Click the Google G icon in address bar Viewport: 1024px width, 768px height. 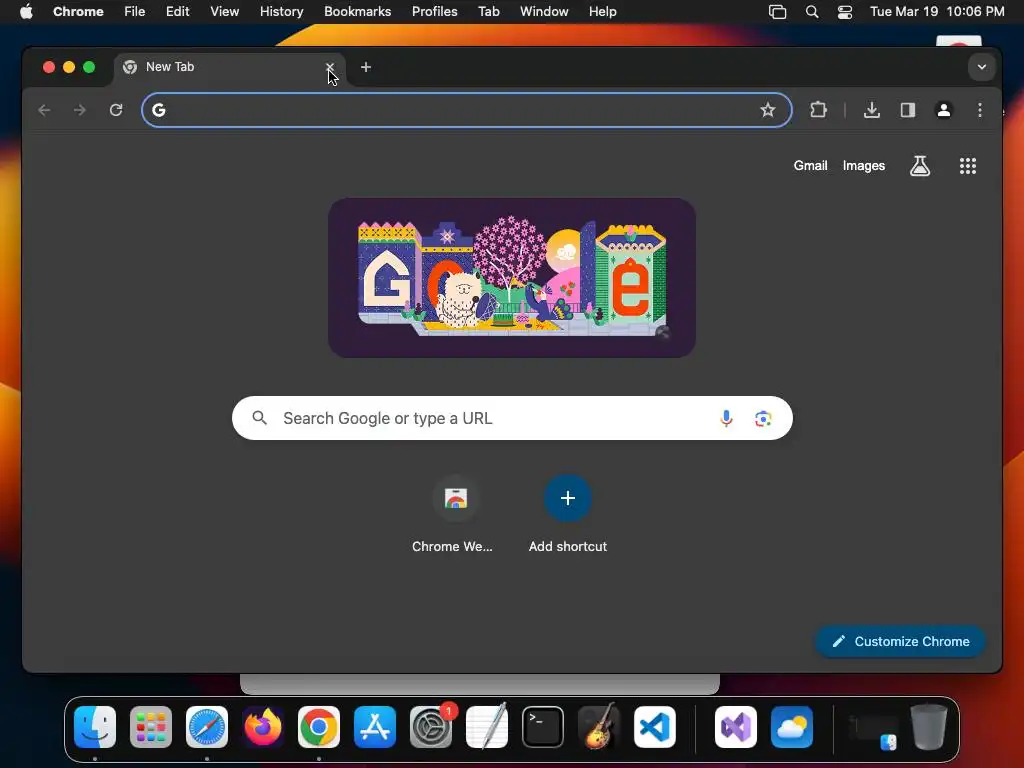click(x=159, y=110)
